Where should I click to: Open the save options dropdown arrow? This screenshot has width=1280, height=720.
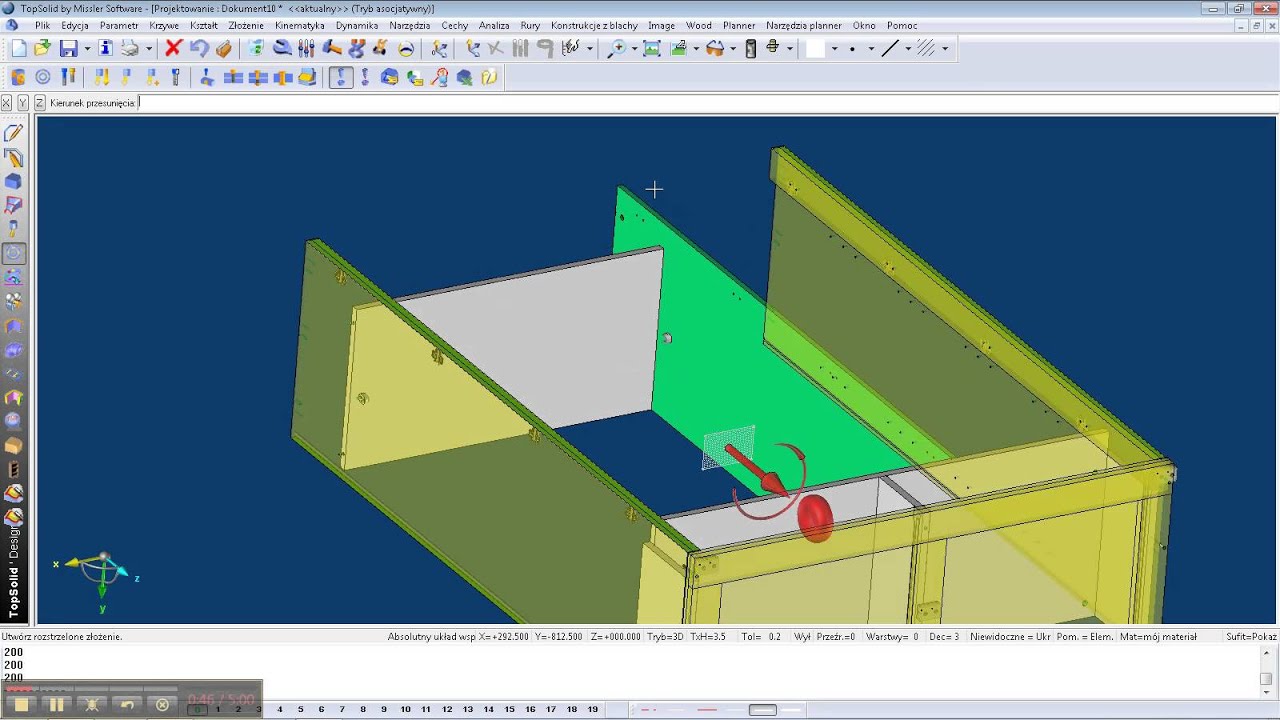(87, 48)
